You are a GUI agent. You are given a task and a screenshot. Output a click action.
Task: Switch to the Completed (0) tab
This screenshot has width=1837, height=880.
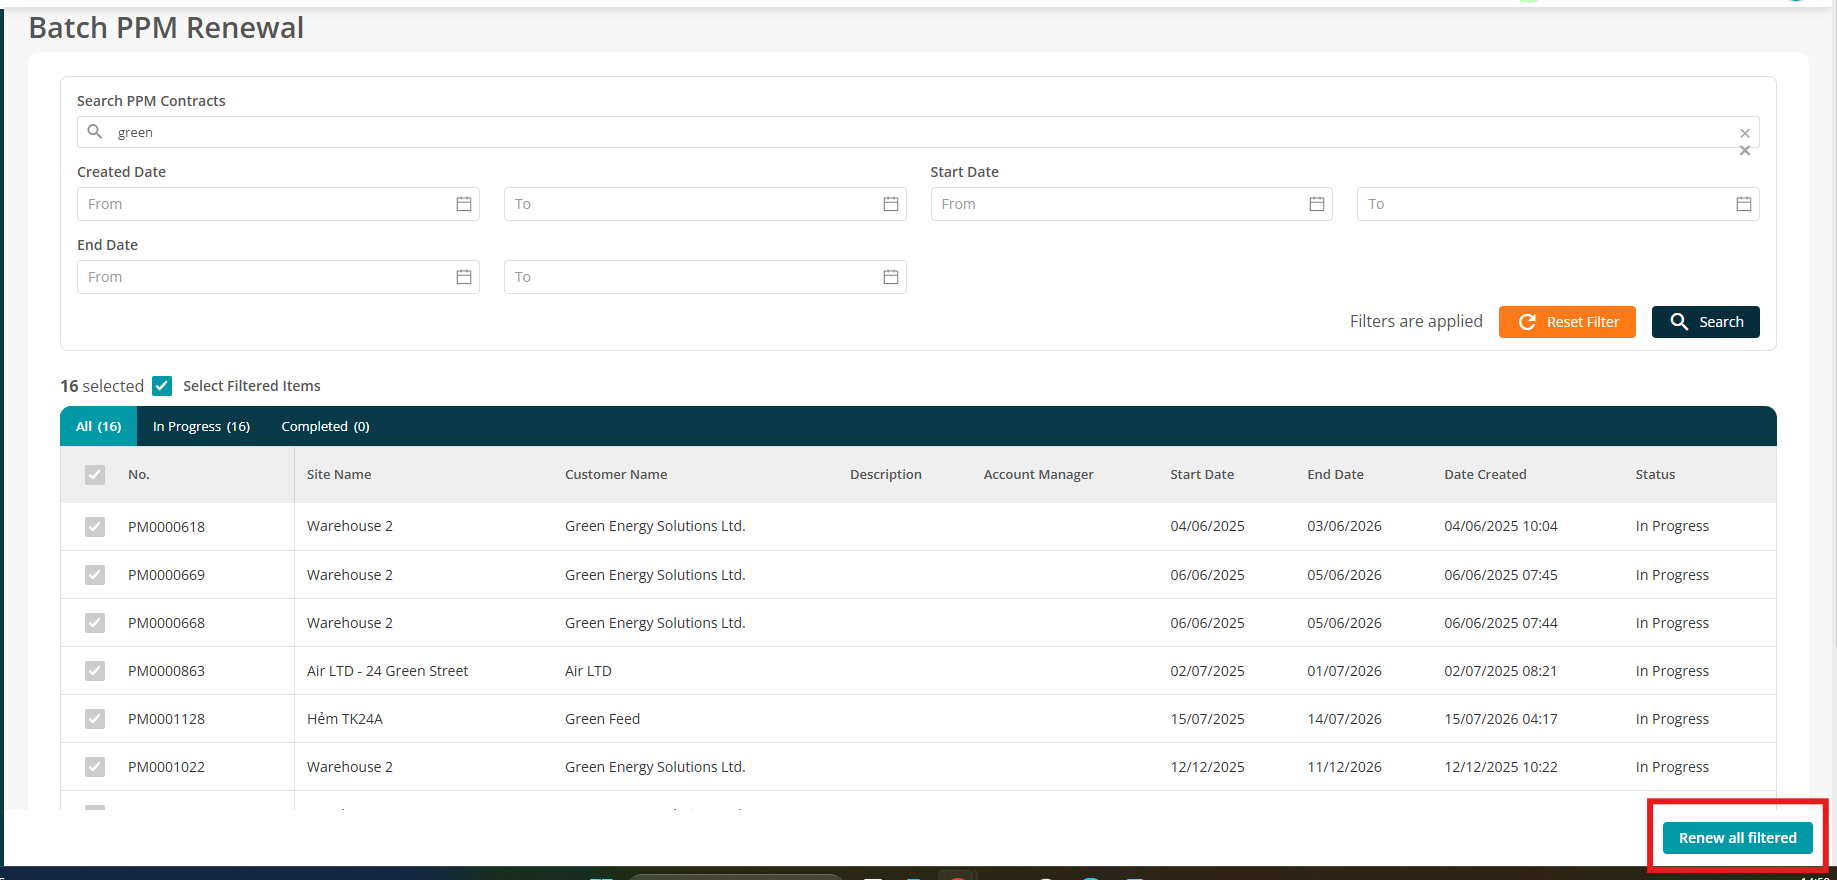(x=325, y=426)
